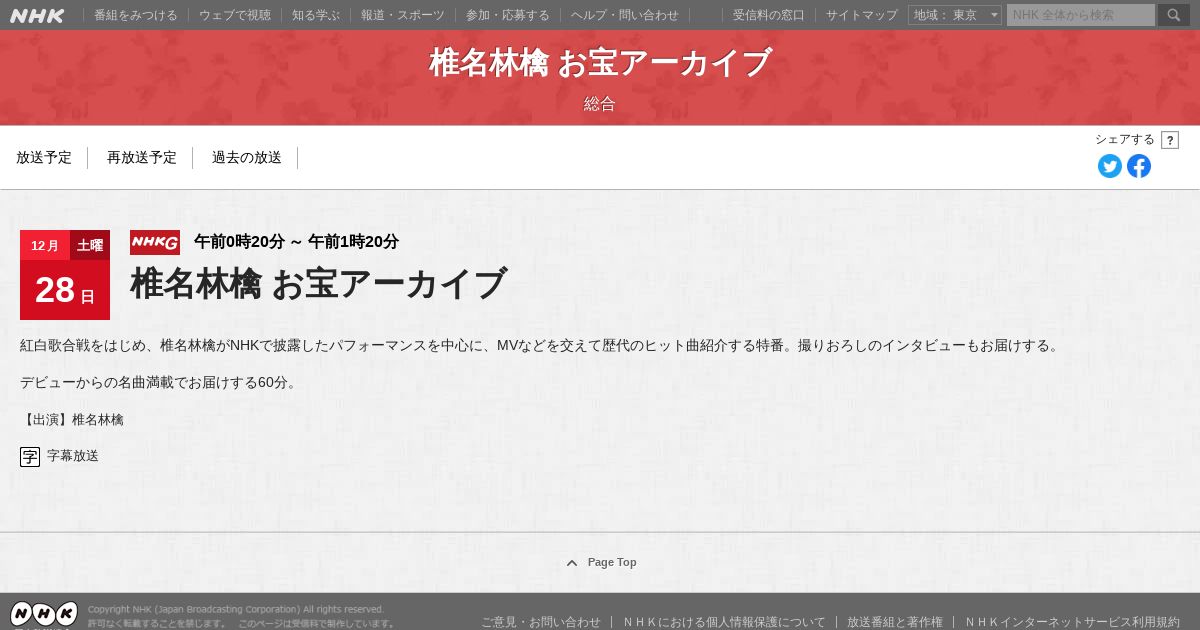The height and width of the screenshot is (630, 1200).
Task: Share on Facebook icon
Action: click(1139, 166)
